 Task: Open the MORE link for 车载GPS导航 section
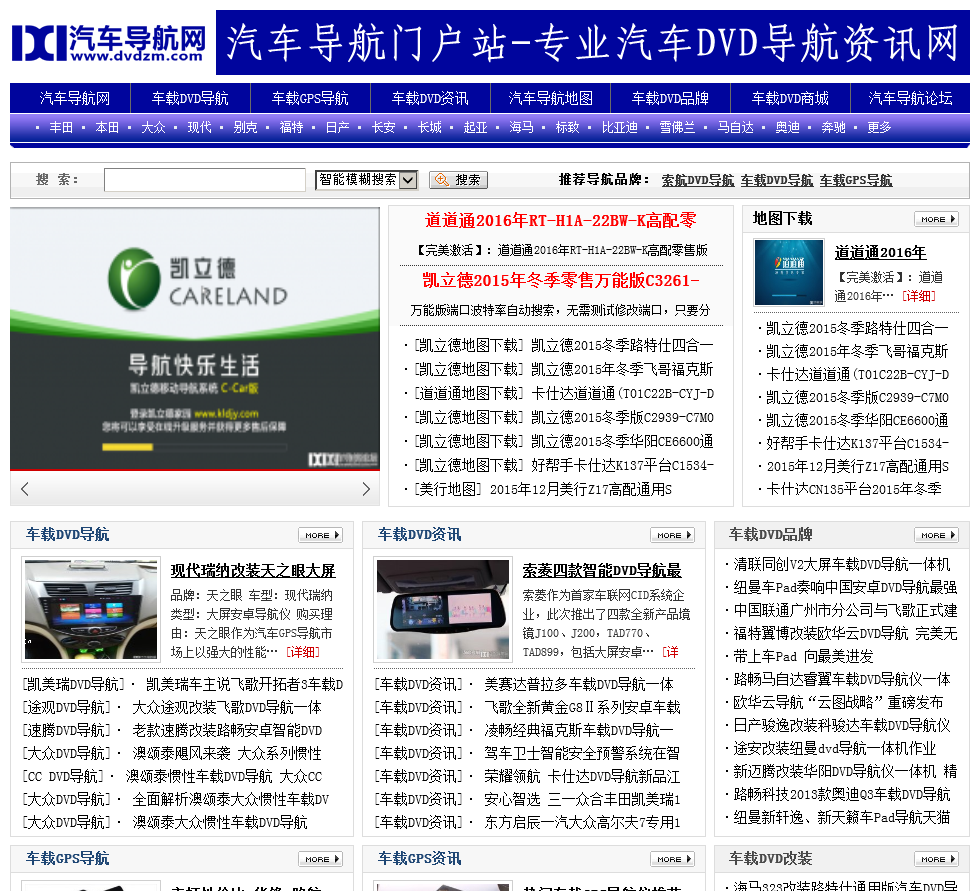pyautogui.click(x=321, y=859)
